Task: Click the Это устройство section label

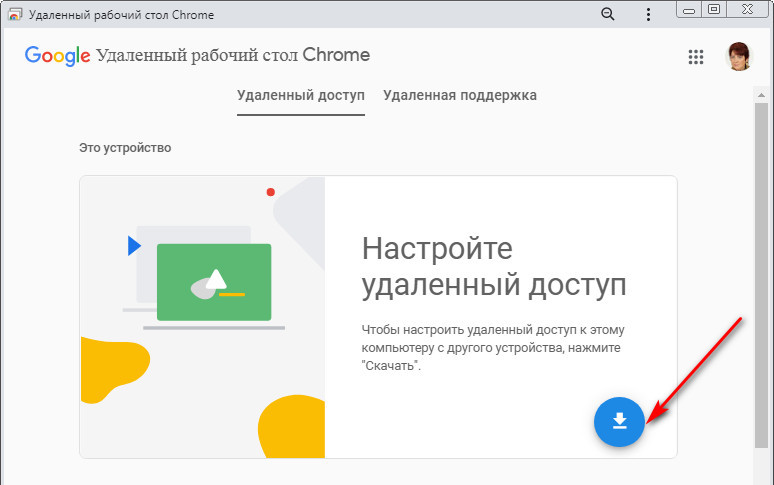Action: click(125, 148)
